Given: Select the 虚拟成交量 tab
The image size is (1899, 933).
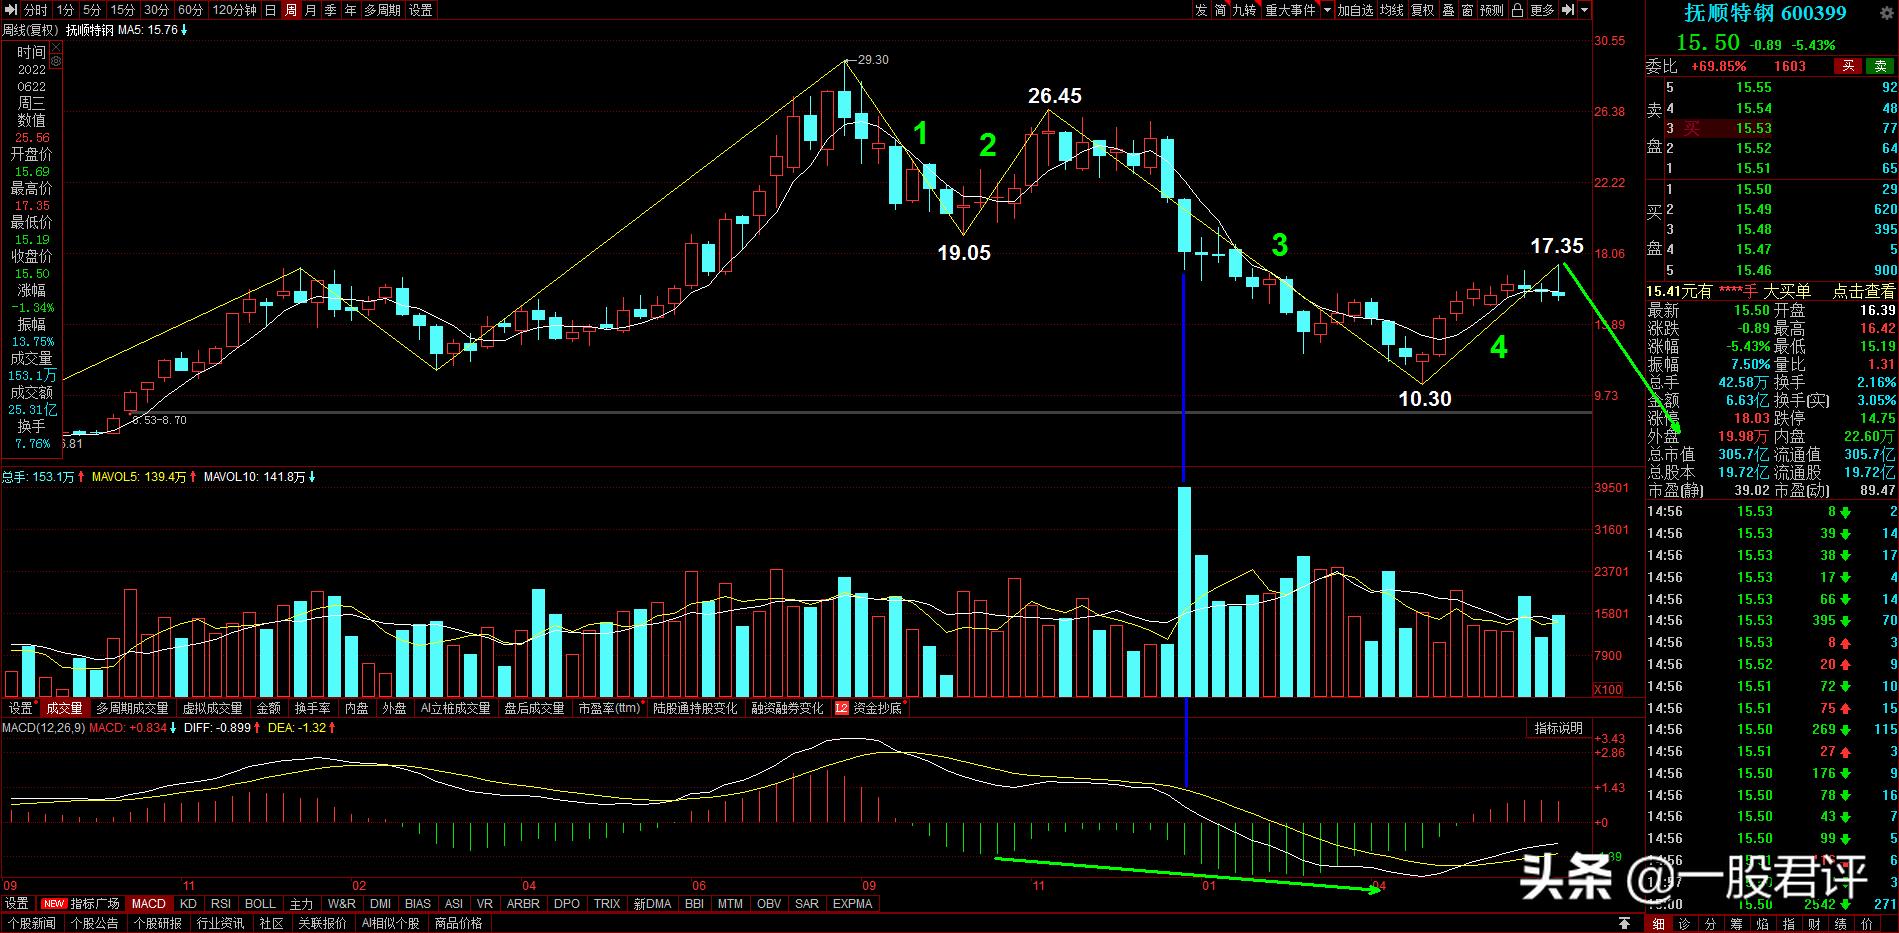Looking at the screenshot, I should 212,708.
